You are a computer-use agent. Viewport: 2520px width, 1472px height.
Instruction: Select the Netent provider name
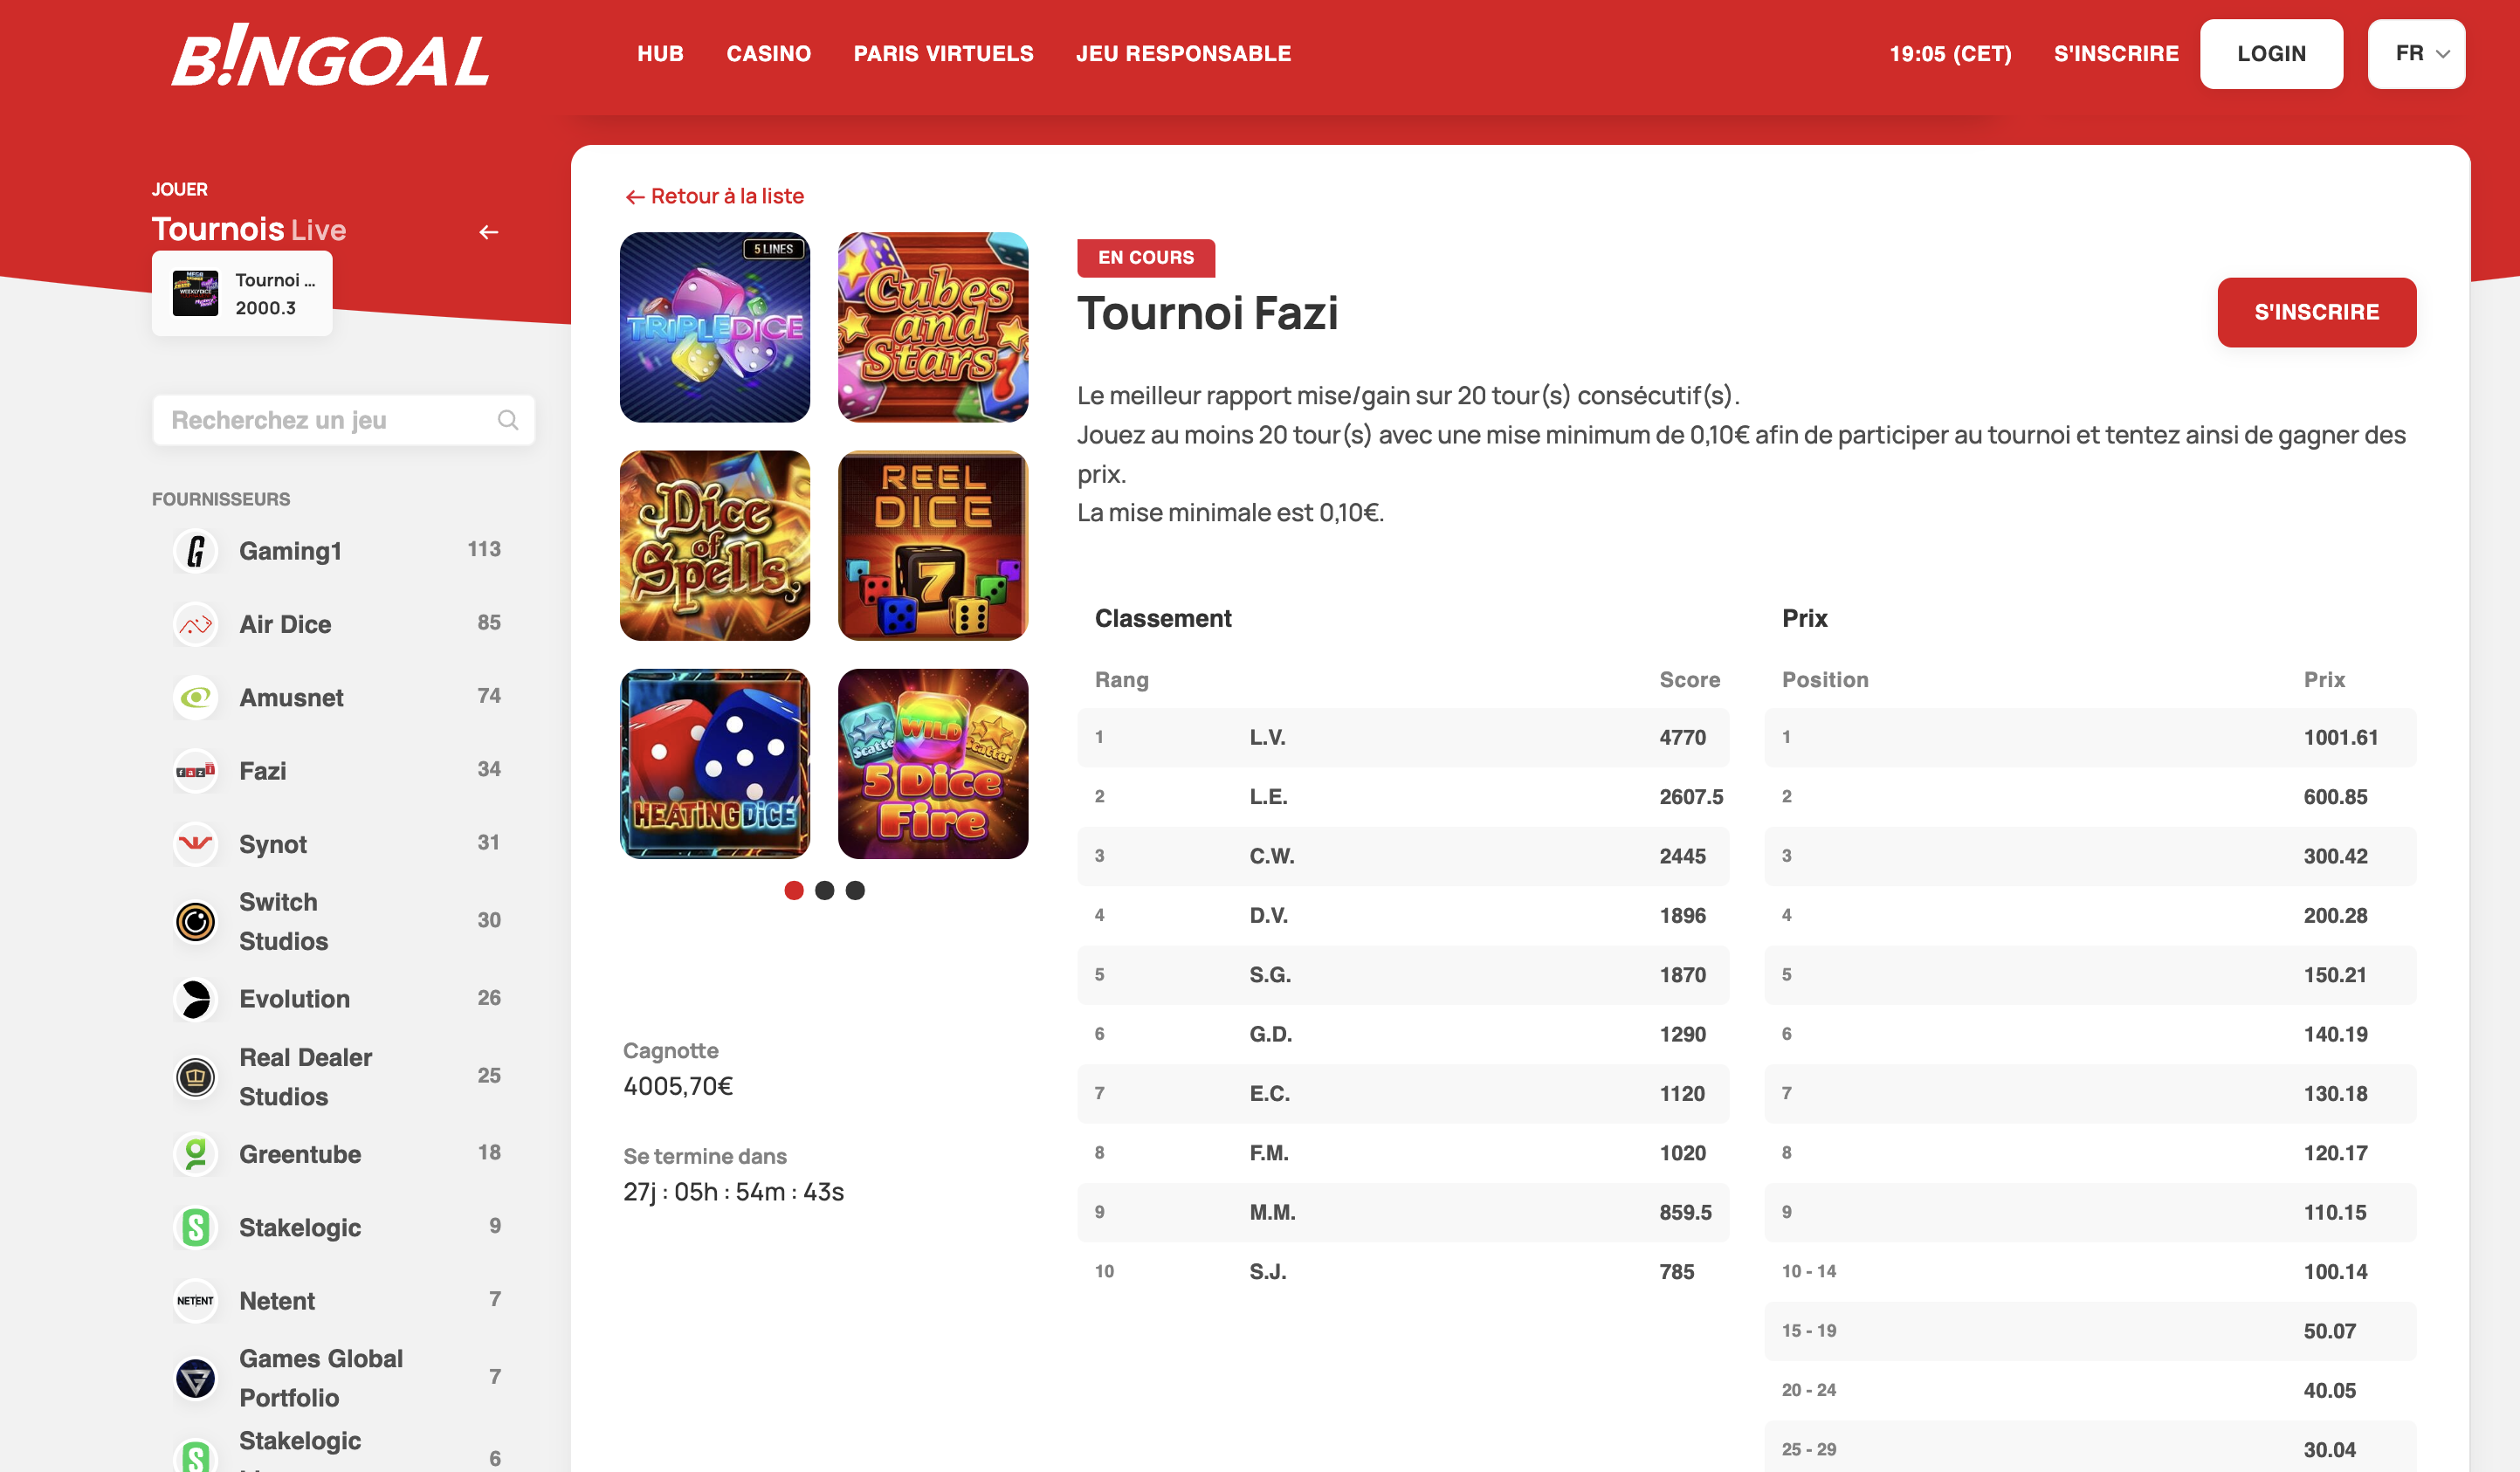(x=277, y=1301)
